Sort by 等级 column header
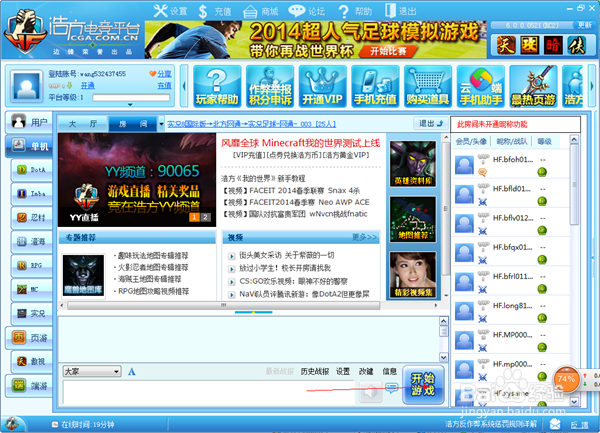 544,141
